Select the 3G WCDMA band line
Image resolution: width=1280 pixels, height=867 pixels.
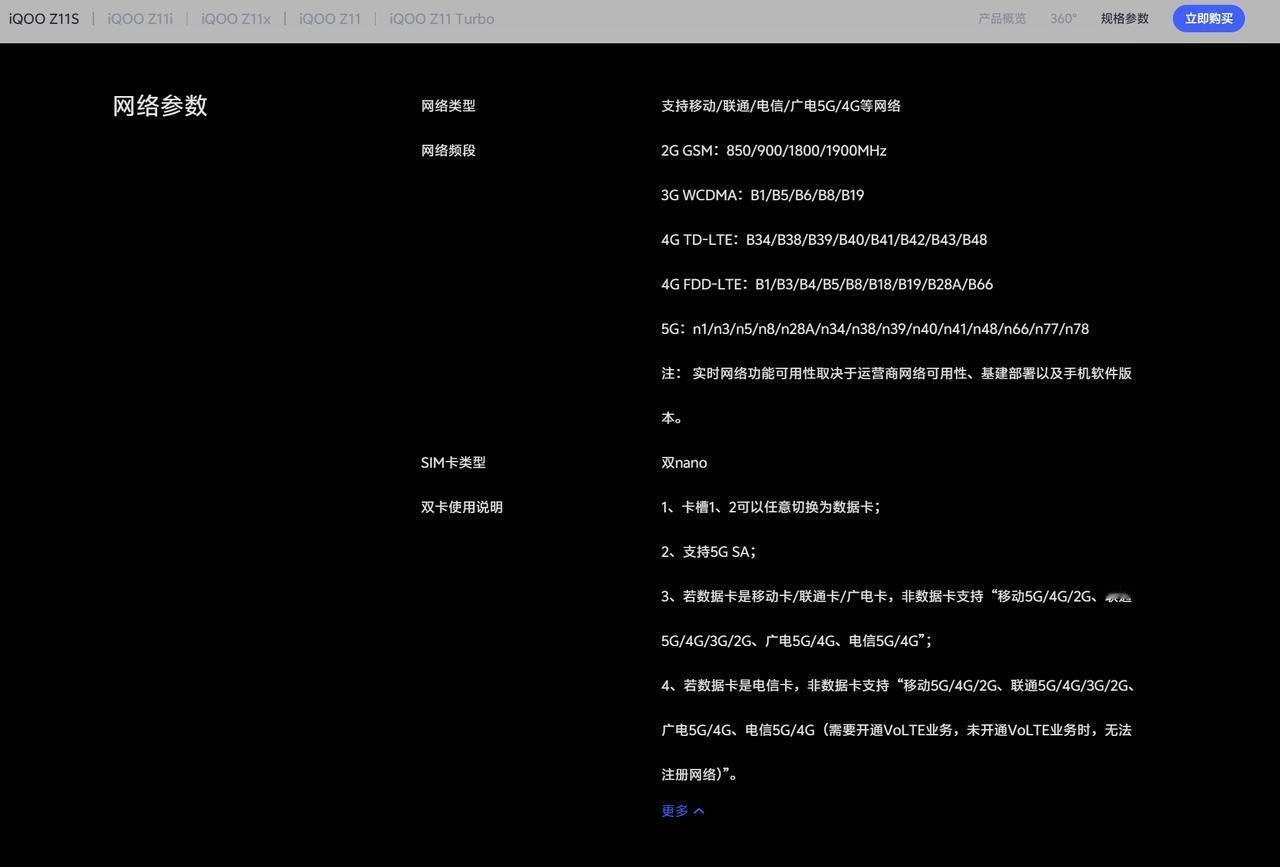(763, 195)
